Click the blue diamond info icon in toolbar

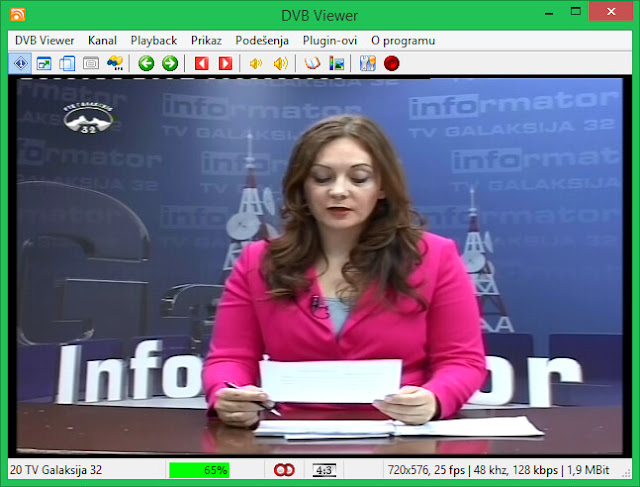(x=20, y=63)
